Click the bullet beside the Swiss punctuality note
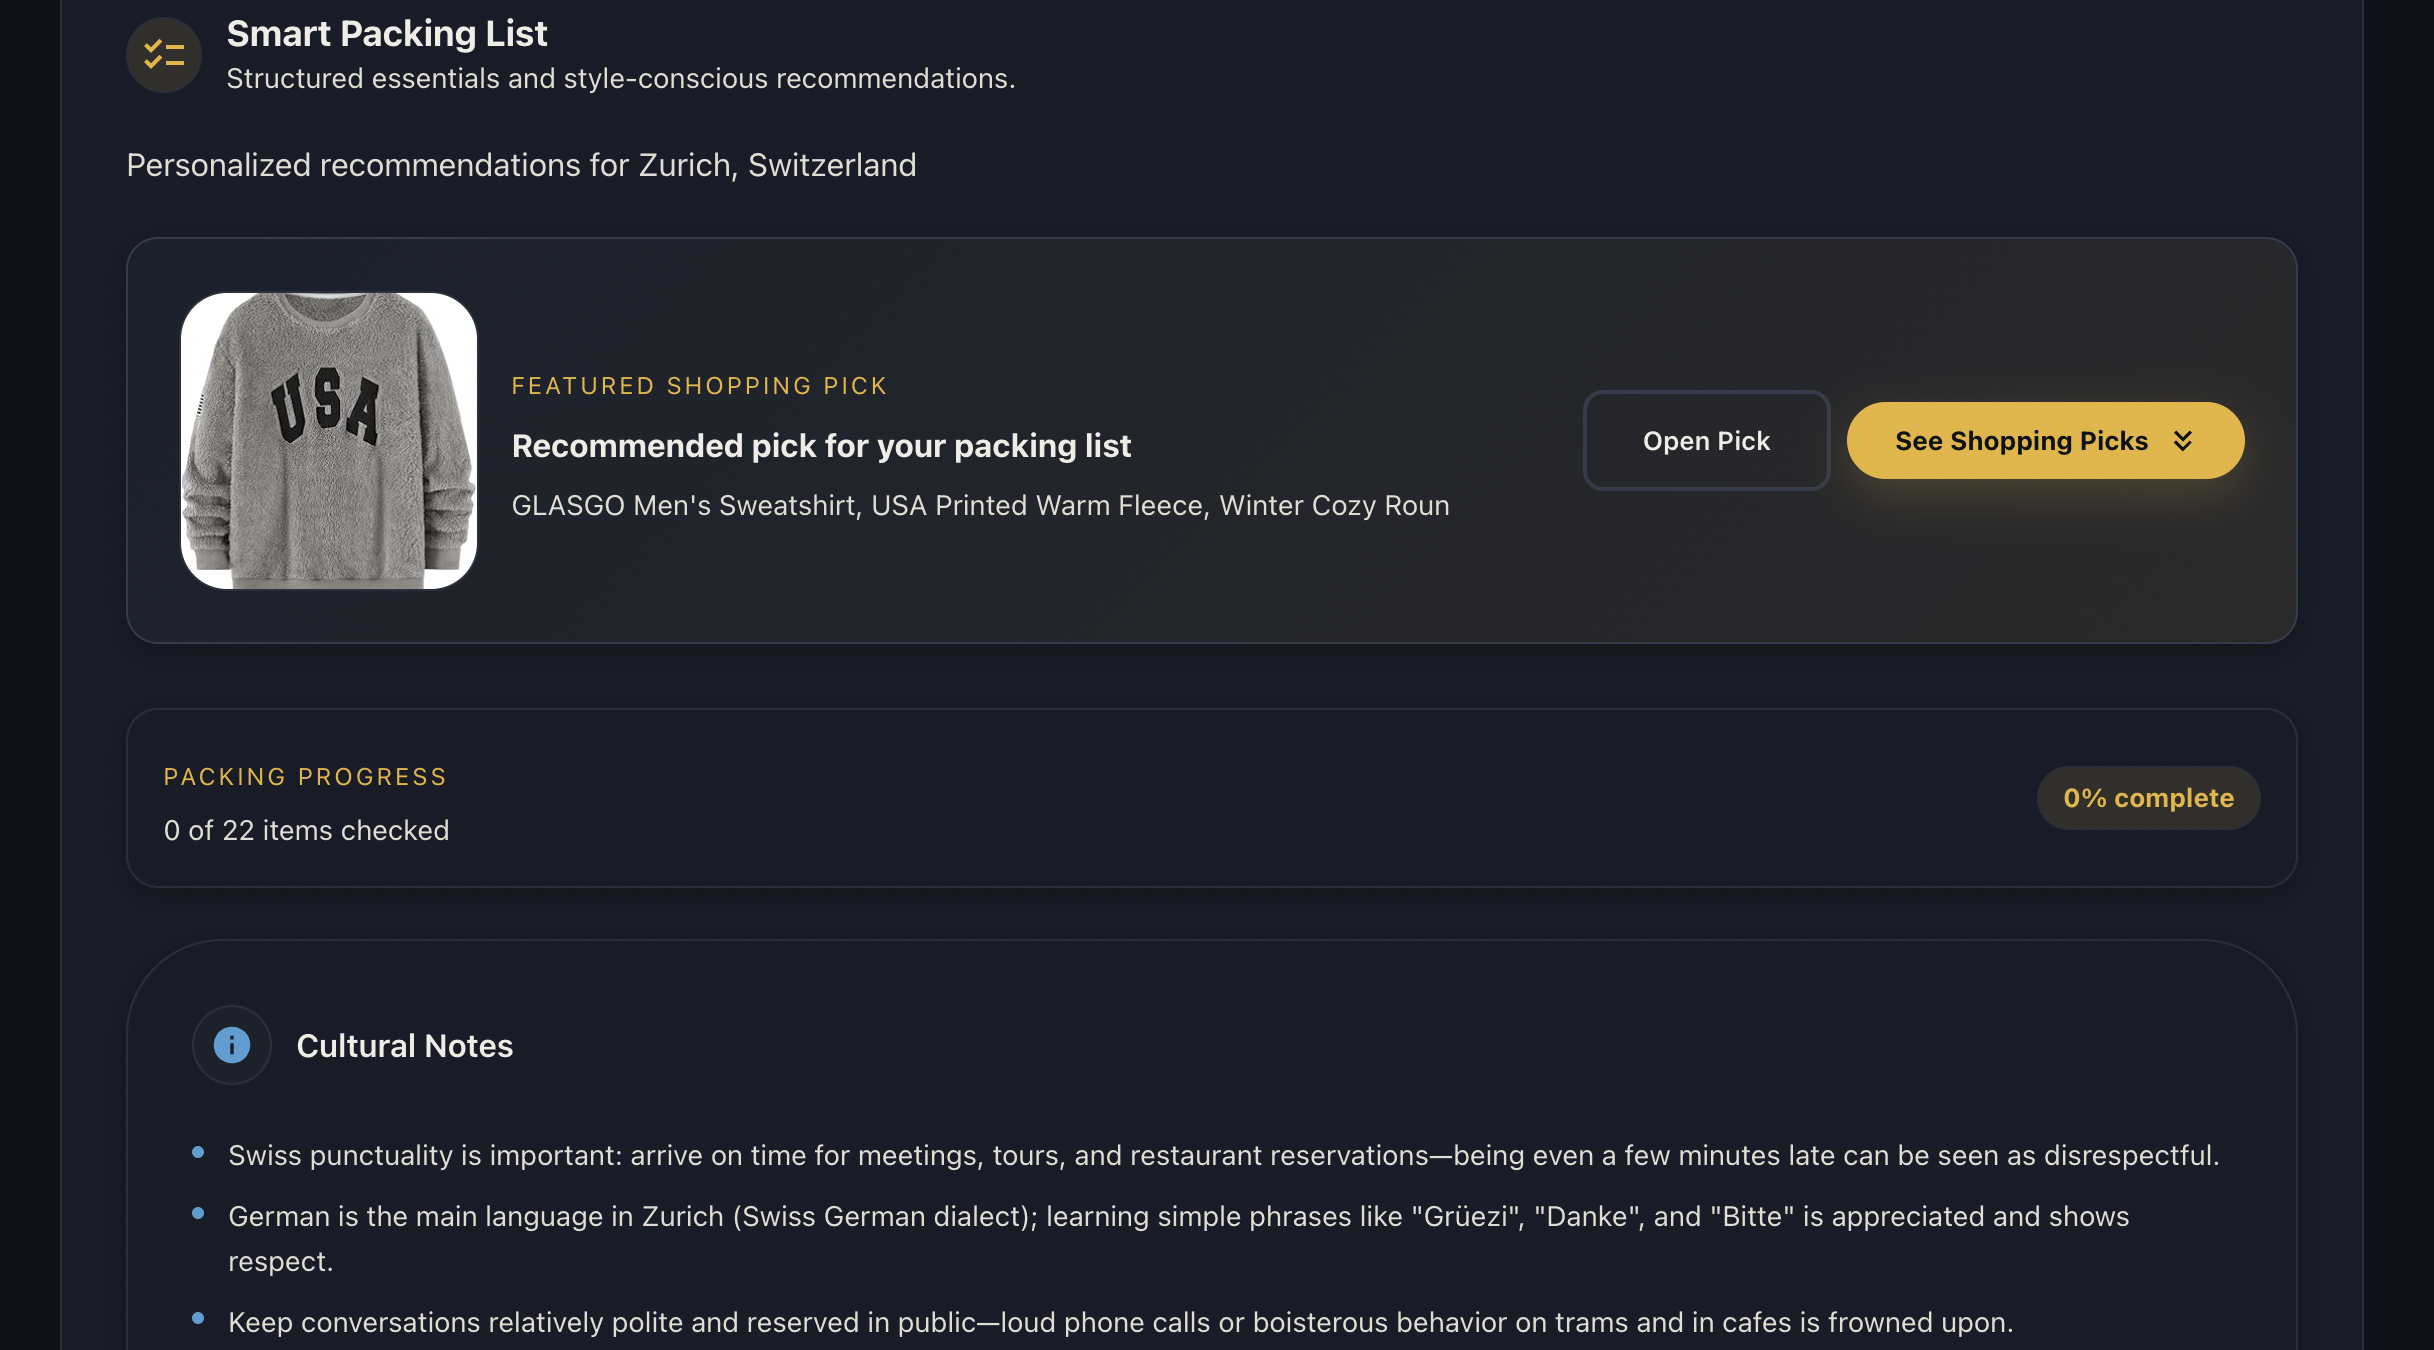Viewport: 2434px width, 1350px height. click(198, 1153)
